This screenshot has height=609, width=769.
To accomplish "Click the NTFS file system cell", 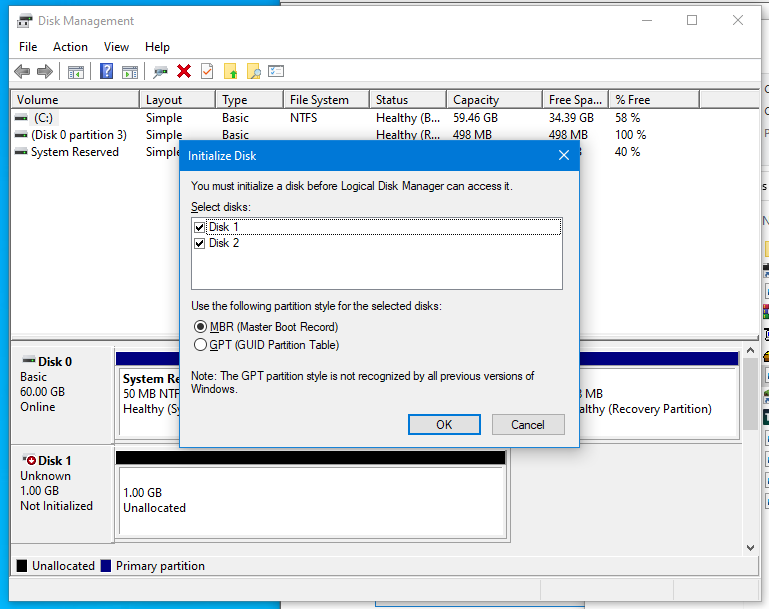I will point(304,118).
